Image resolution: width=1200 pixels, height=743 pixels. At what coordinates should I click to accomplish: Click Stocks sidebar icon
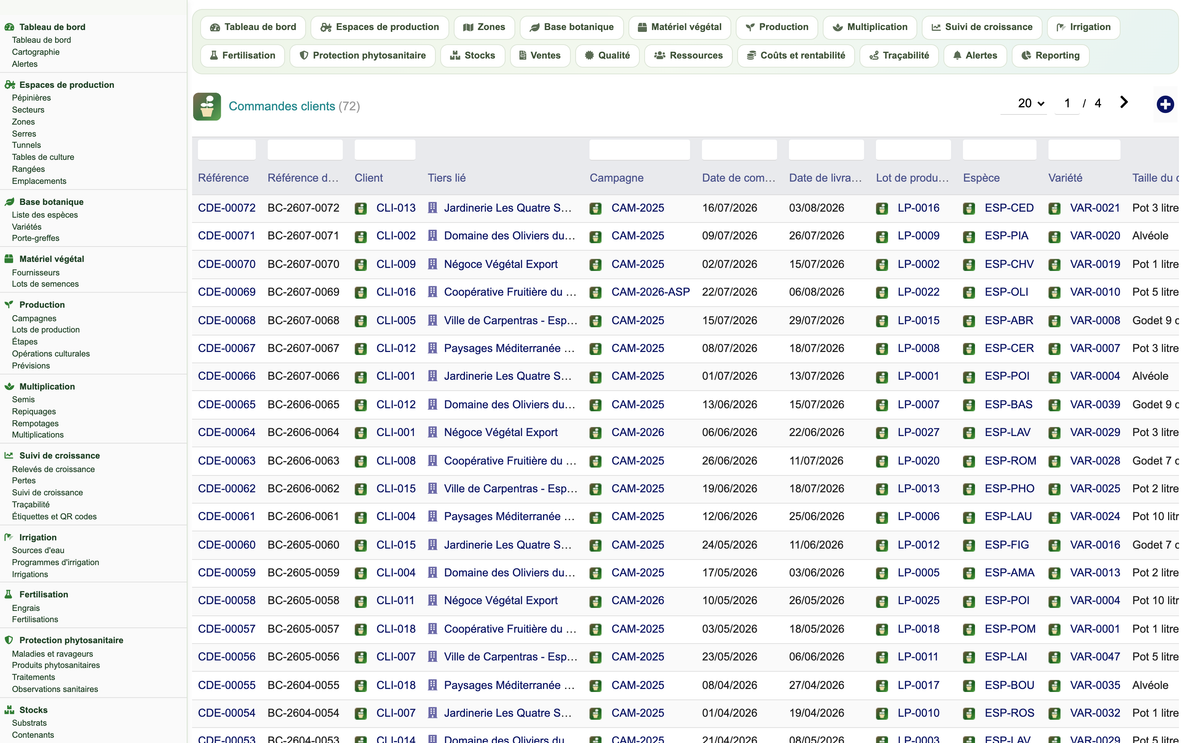[9, 710]
